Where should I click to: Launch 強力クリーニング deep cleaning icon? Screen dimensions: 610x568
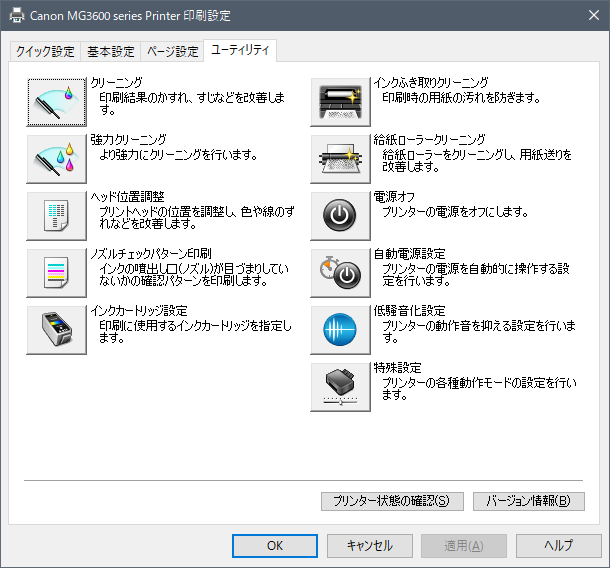[56, 159]
